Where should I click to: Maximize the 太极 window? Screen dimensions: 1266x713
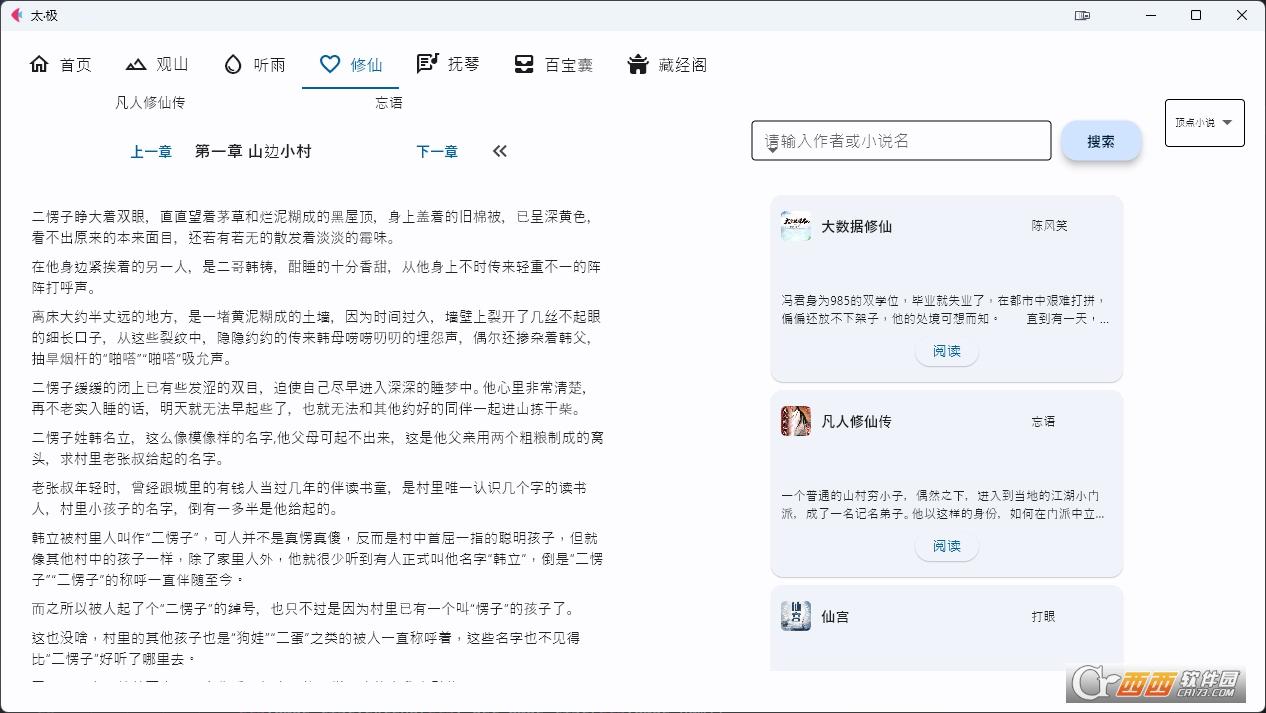pos(1196,15)
